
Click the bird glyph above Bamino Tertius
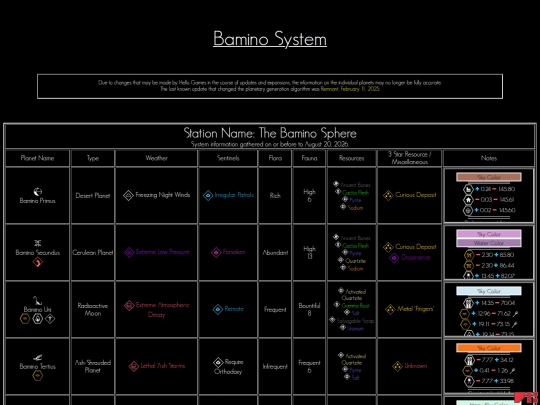pyautogui.click(x=37, y=358)
